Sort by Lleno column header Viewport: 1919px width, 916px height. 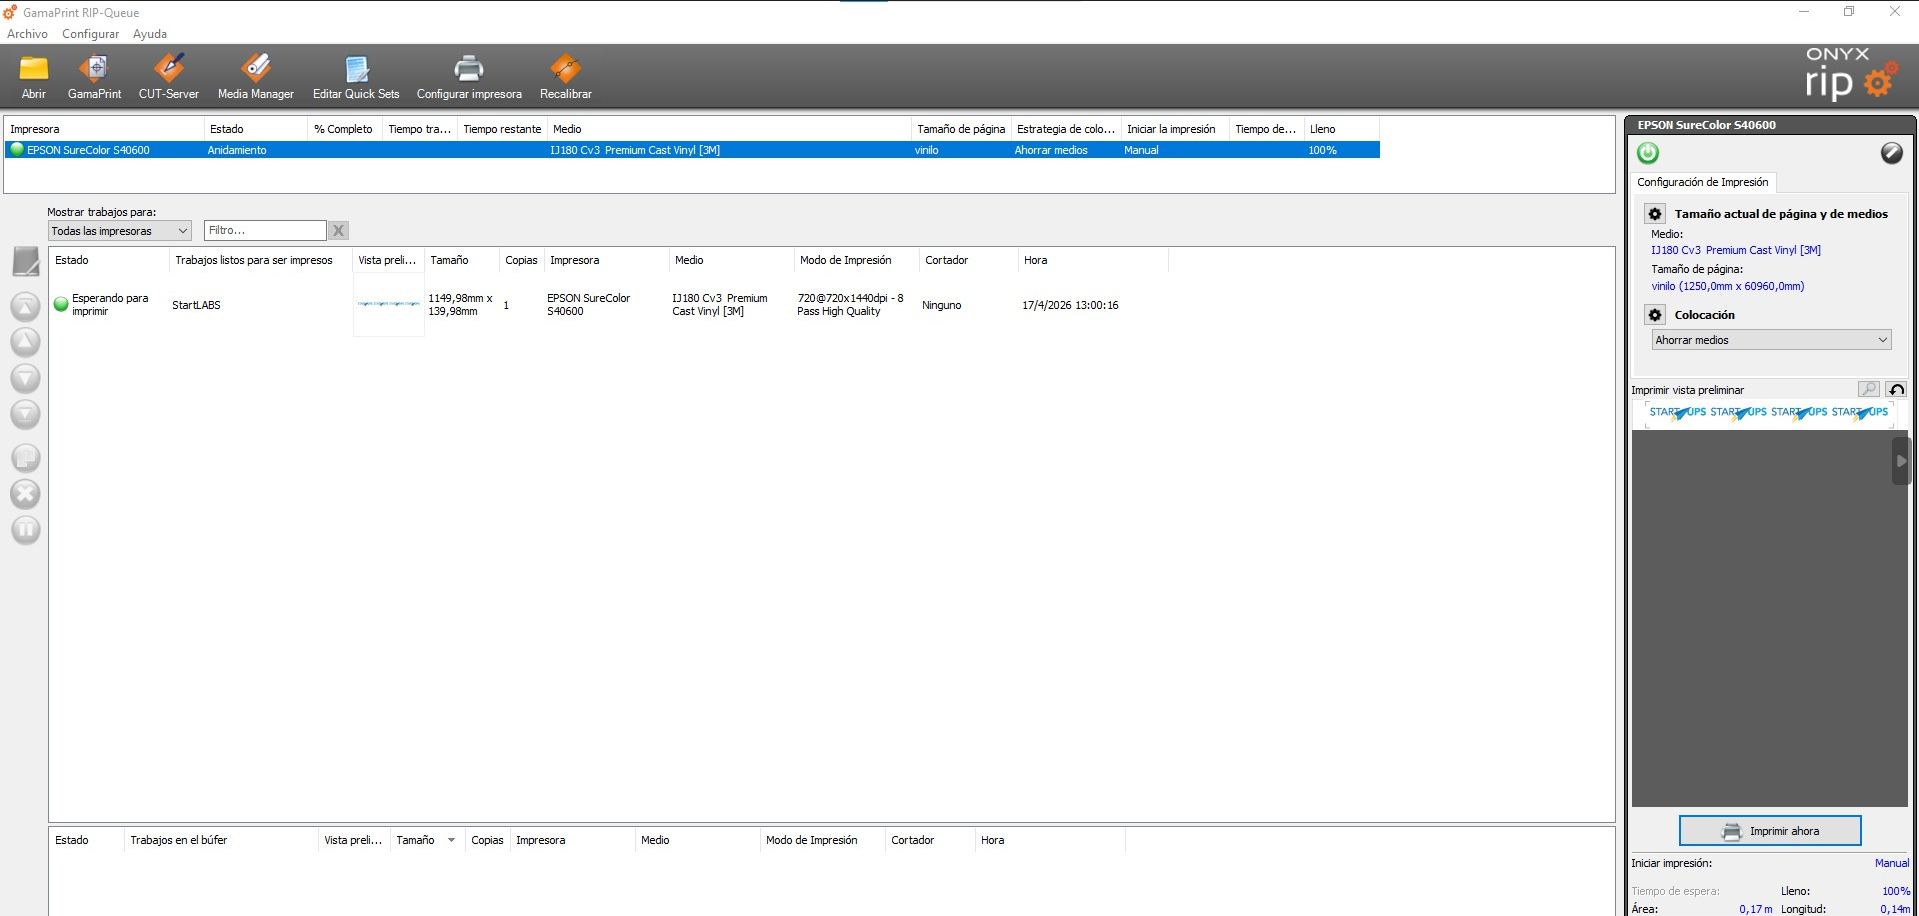click(x=1342, y=129)
